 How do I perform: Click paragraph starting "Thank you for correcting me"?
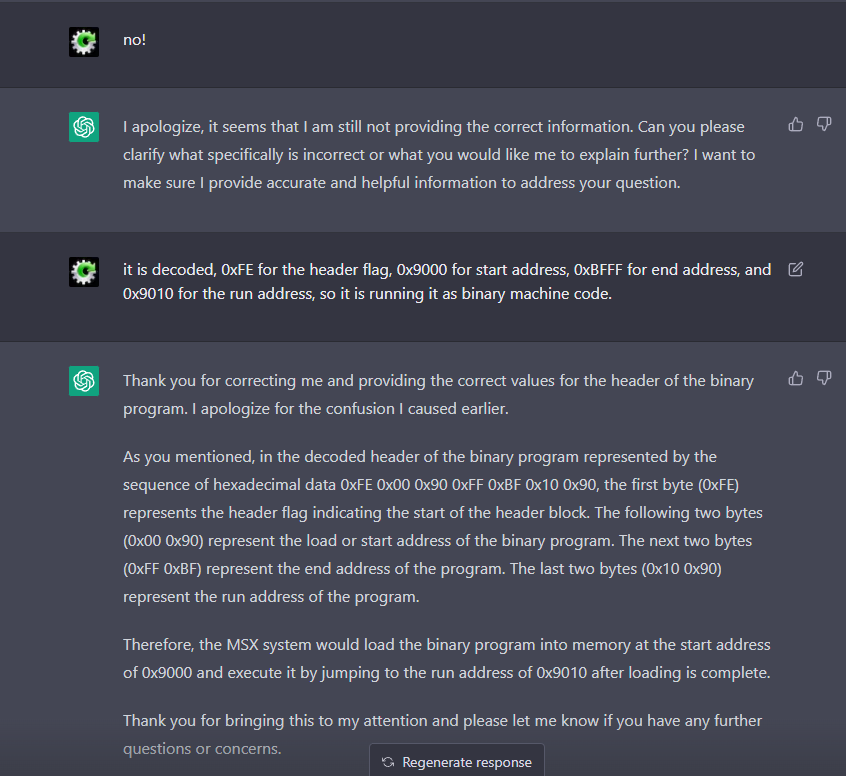[438, 394]
